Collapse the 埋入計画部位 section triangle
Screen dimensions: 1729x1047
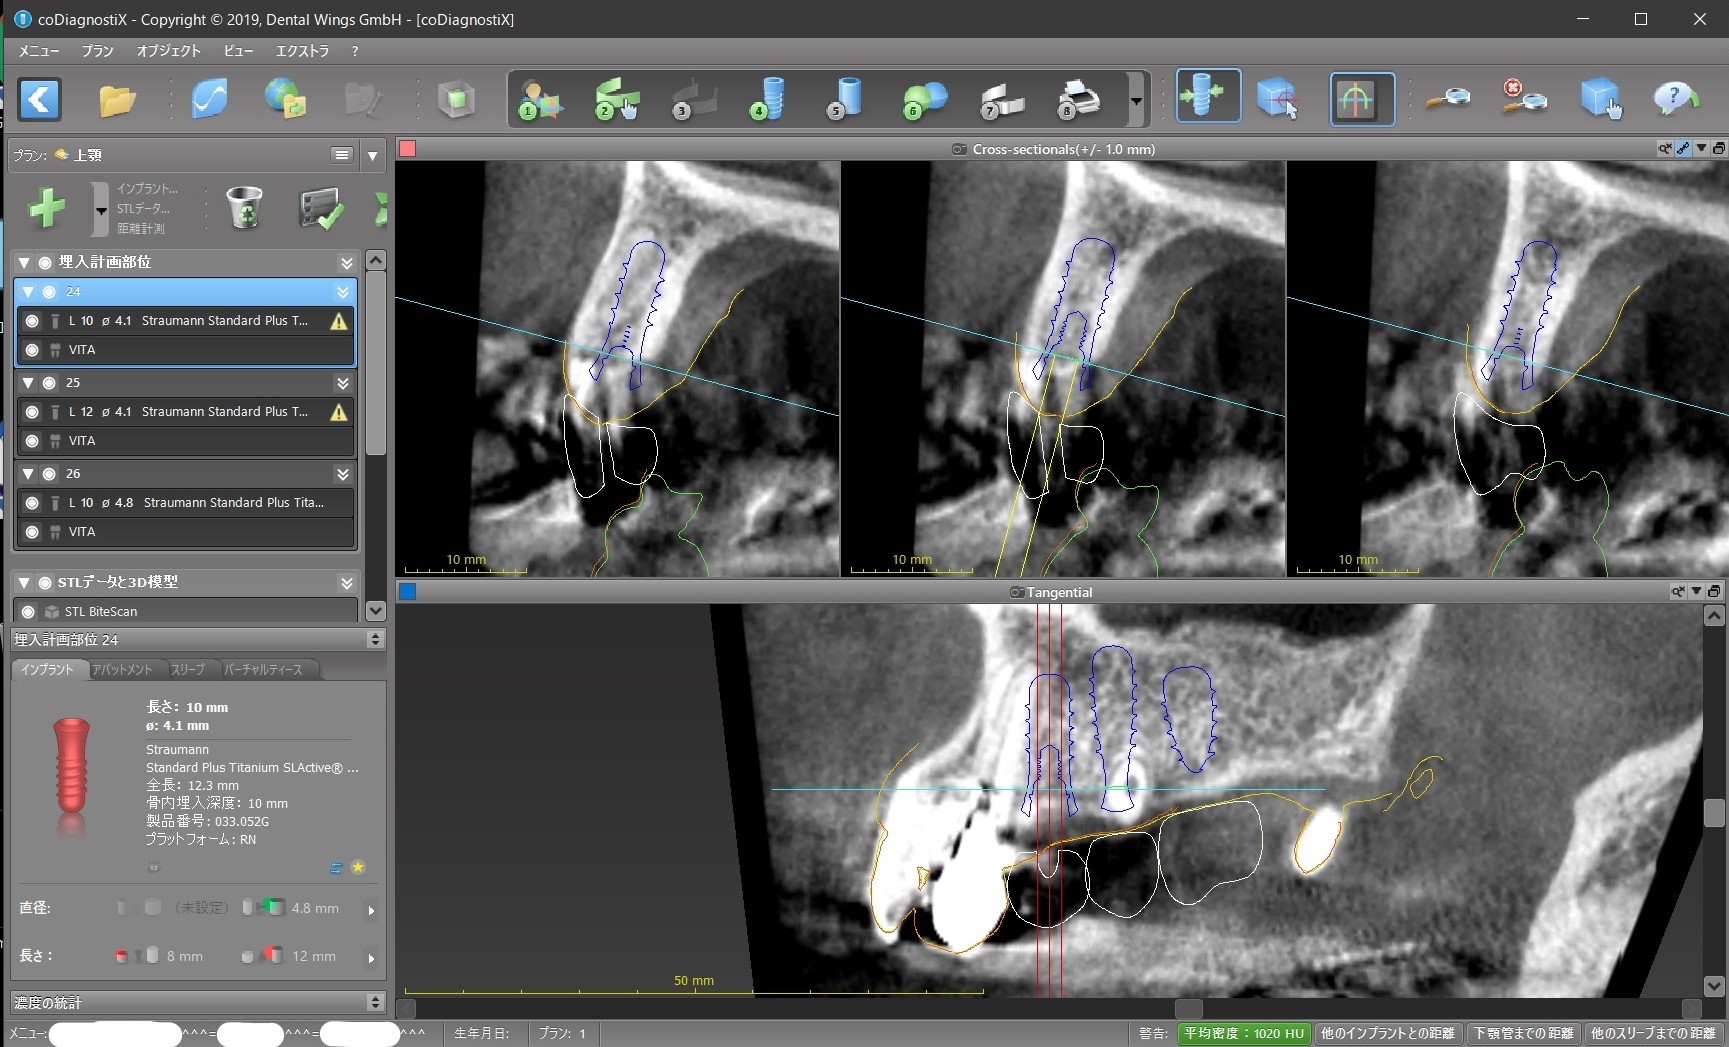(24, 262)
